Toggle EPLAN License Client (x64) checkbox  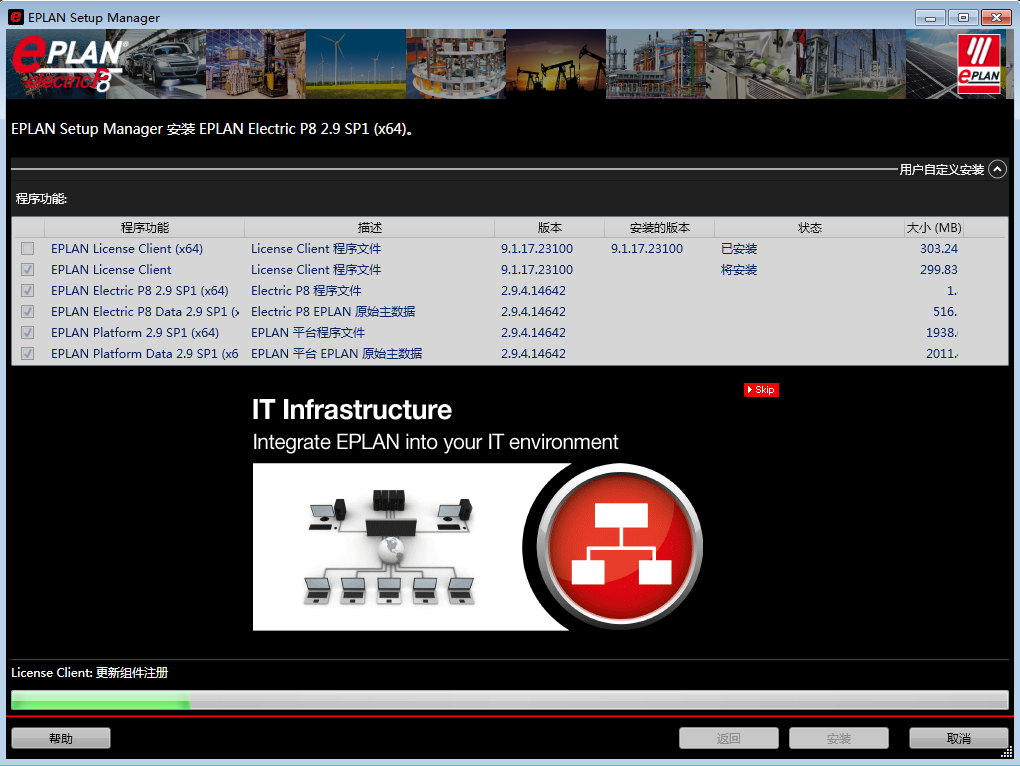[28, 249]
